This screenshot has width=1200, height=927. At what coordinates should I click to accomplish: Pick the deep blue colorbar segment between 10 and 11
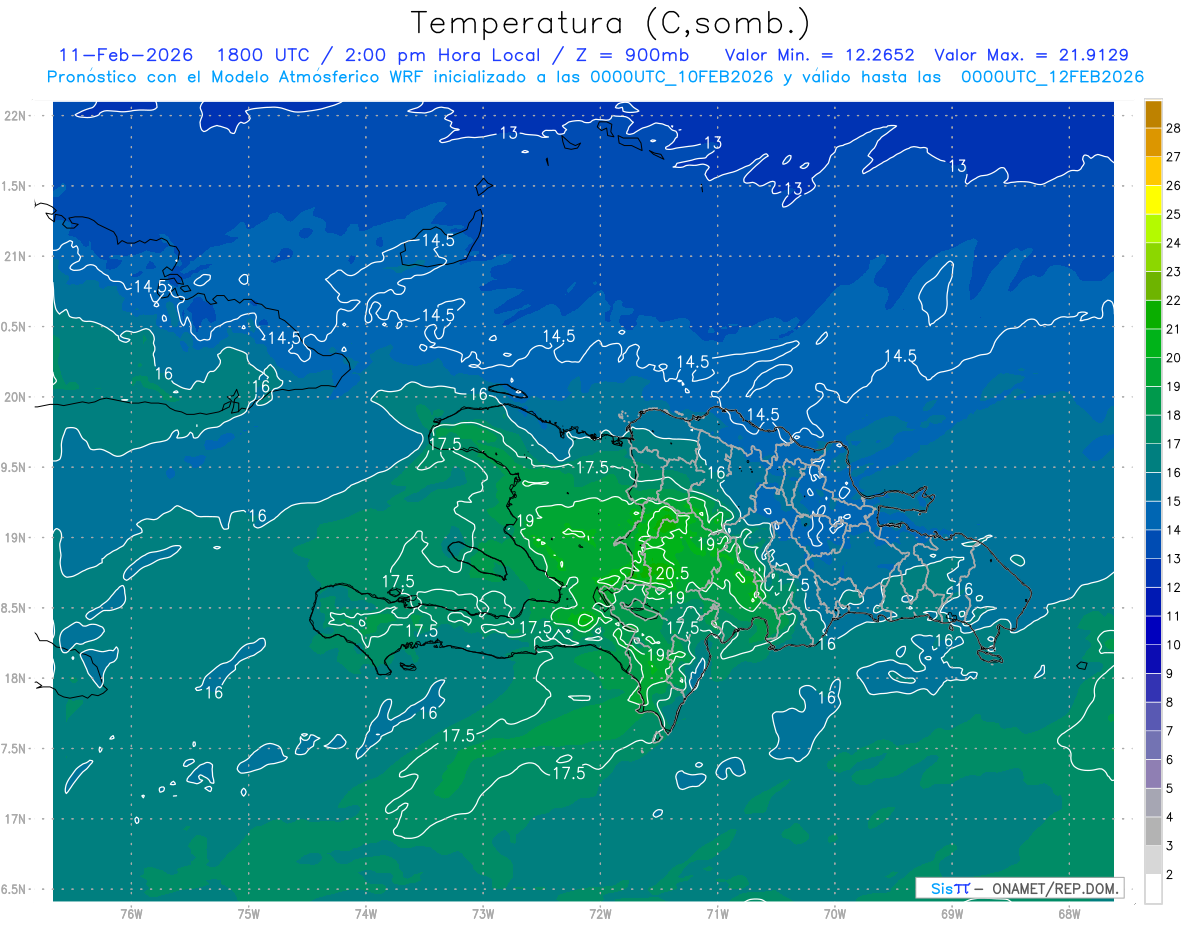(x=1153, y=630)
